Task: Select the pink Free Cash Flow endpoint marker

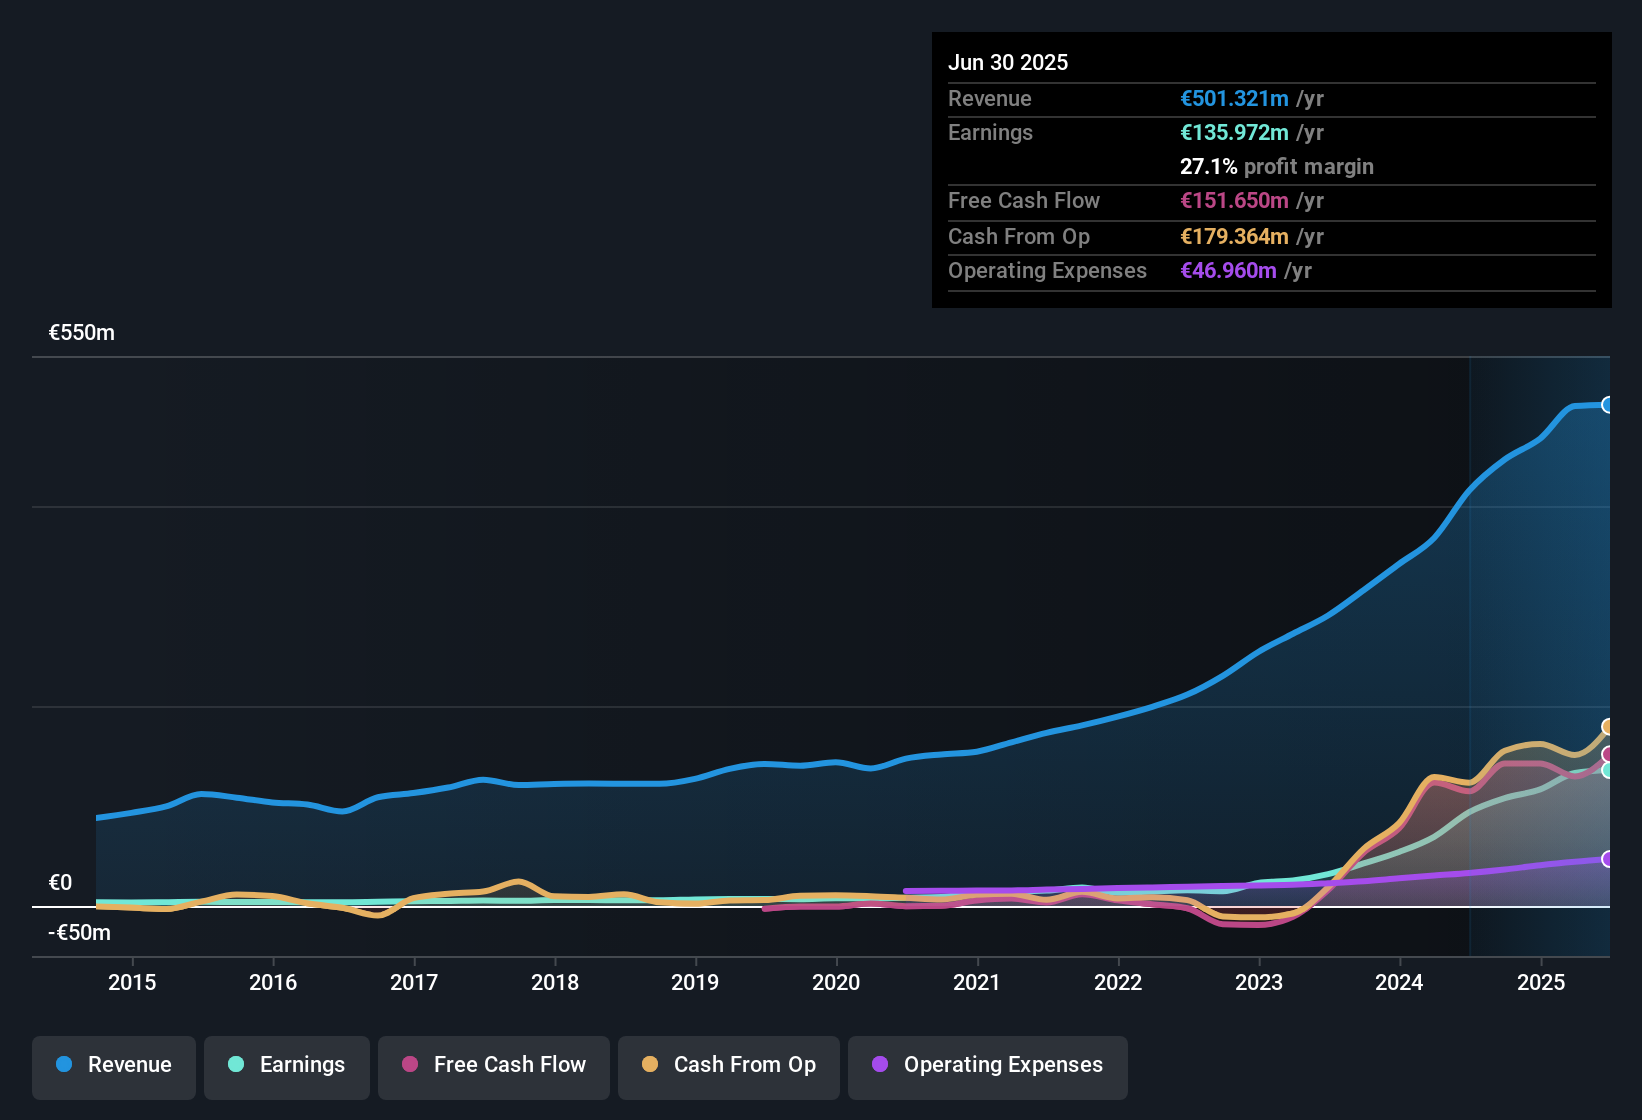Action: click(1607, 754)
